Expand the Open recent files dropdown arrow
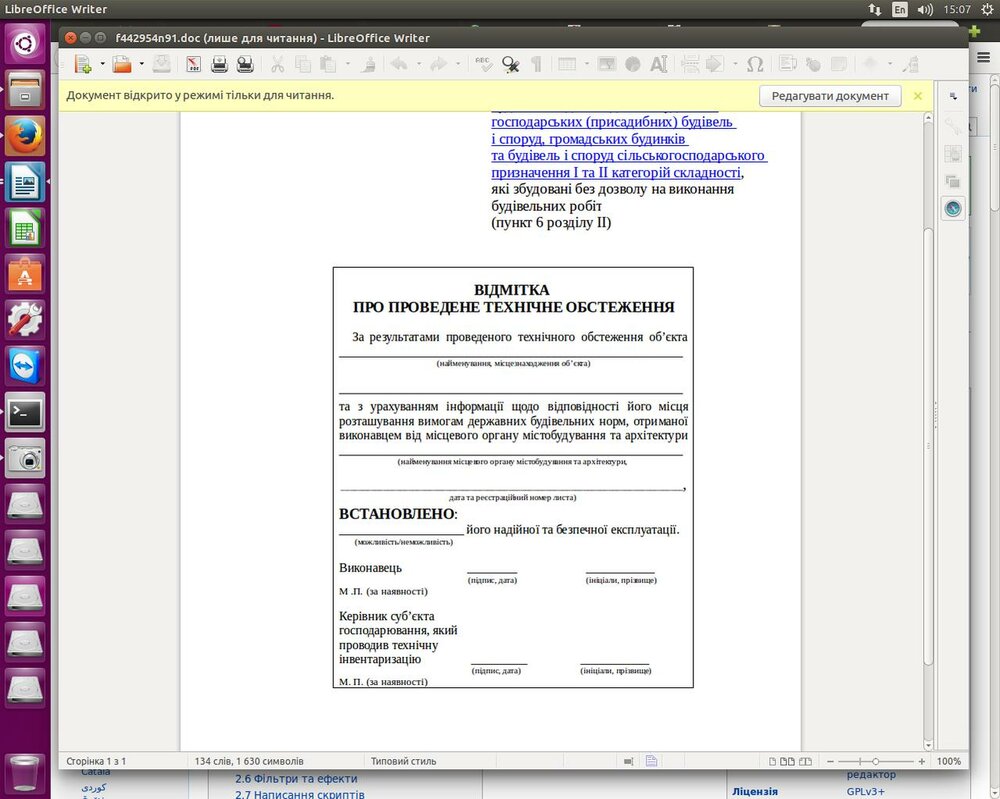This screenshot has height=799, width=1000. click(x=141, y=64)
